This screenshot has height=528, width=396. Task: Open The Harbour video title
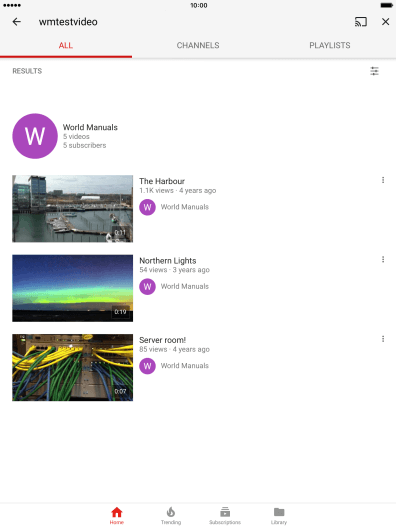coord(162,181)
